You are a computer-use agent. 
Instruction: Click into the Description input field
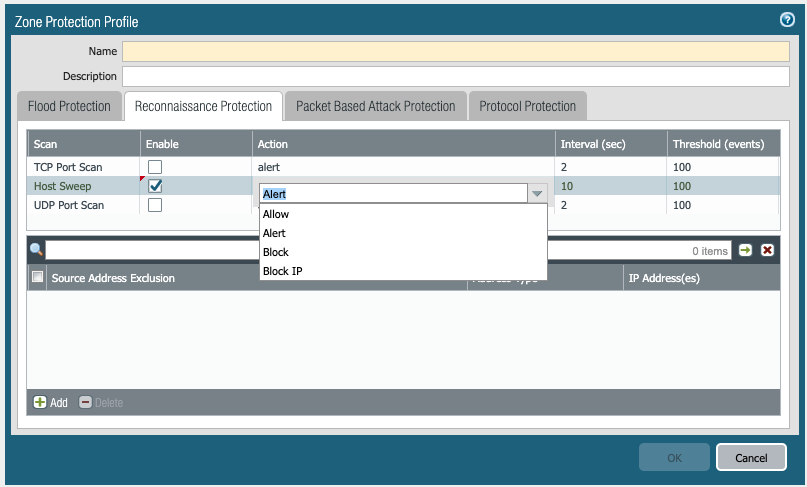coord(455,76)
